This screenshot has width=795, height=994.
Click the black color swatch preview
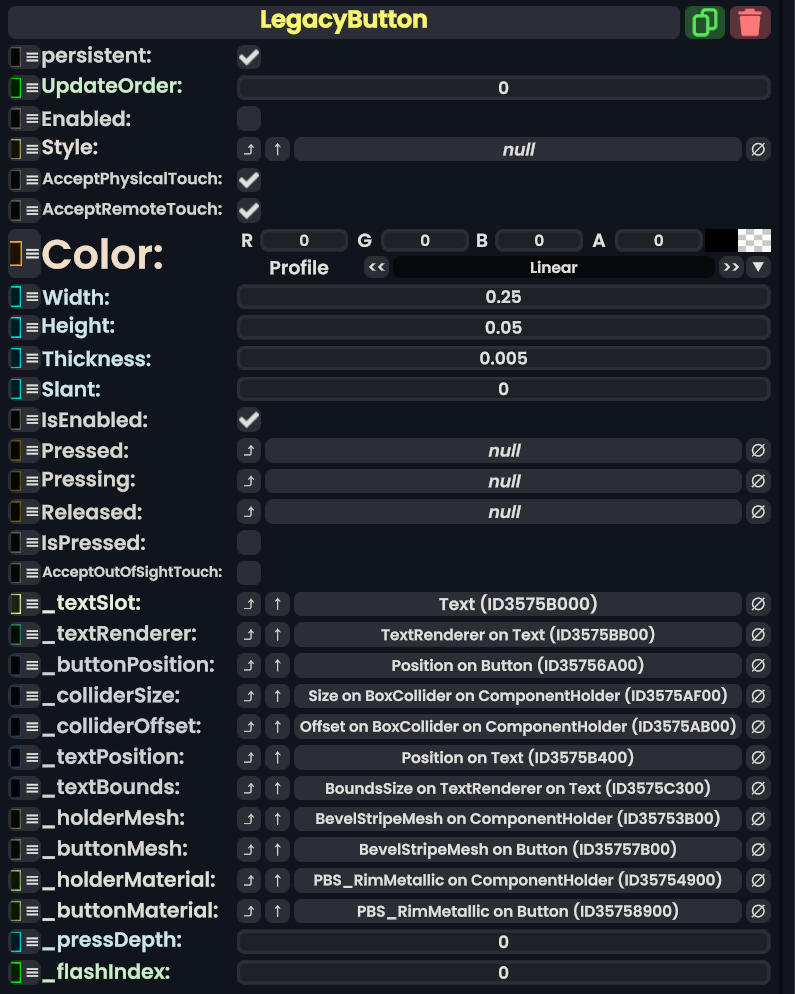tap(720, 240)
